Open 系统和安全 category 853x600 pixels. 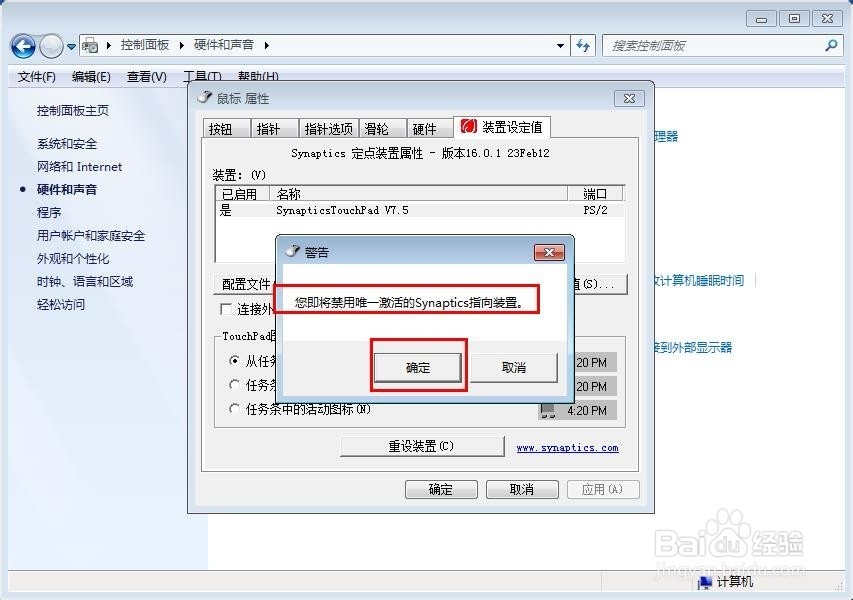pos(67,144)
